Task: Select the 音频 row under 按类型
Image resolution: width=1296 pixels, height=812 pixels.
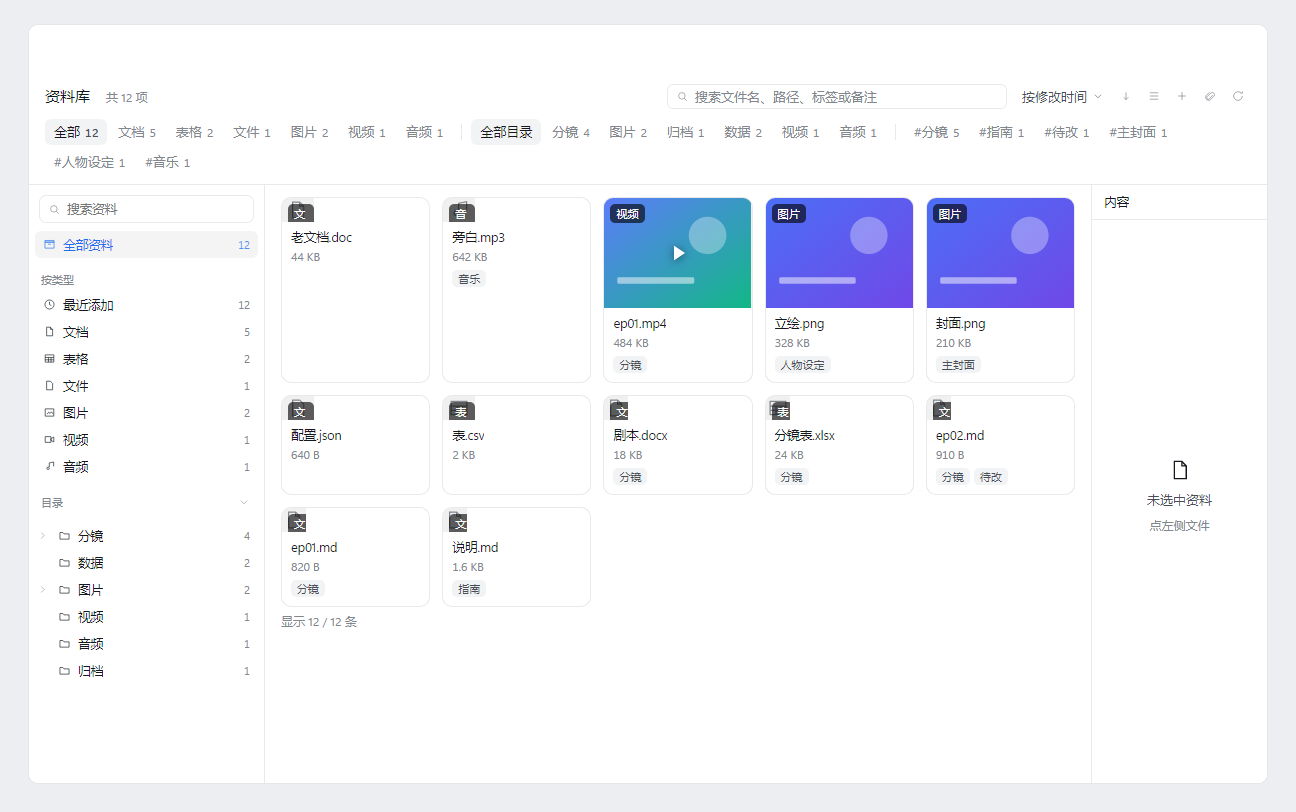Action: click(146, 467)
